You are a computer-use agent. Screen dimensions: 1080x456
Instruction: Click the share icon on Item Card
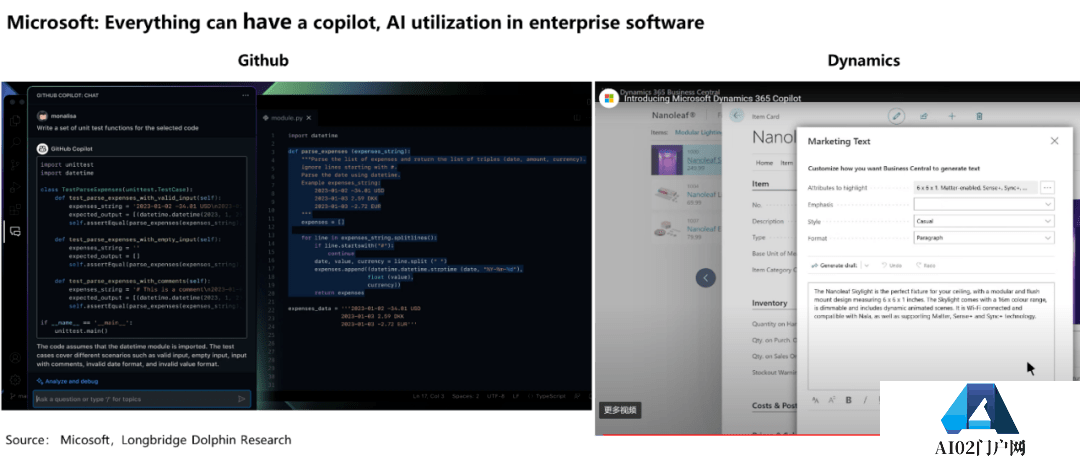[x=924, y=116]
